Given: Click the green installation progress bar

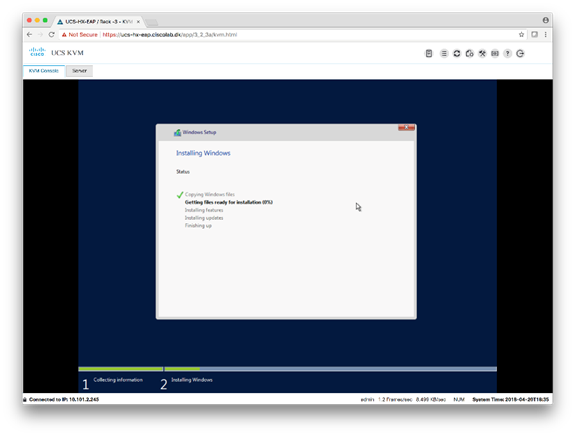Looking at the screenshot, I should tap(139, 369).
